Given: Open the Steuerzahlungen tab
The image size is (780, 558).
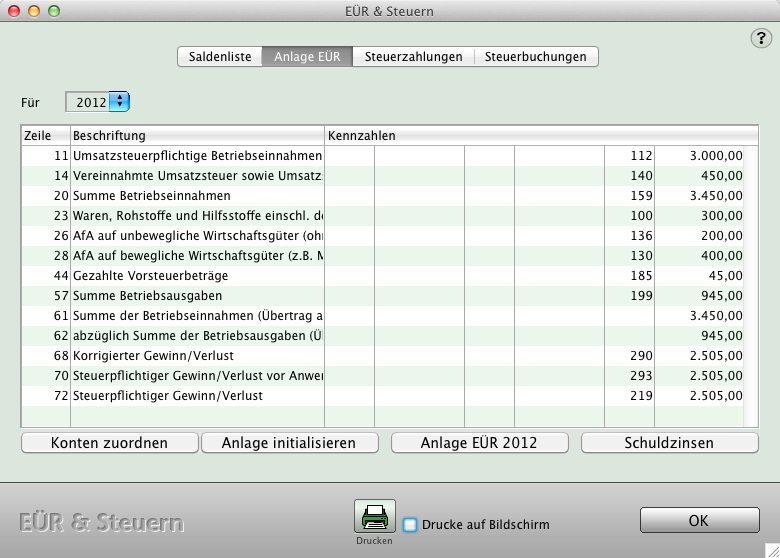Looking at the screenshot, I should (413, 57).
